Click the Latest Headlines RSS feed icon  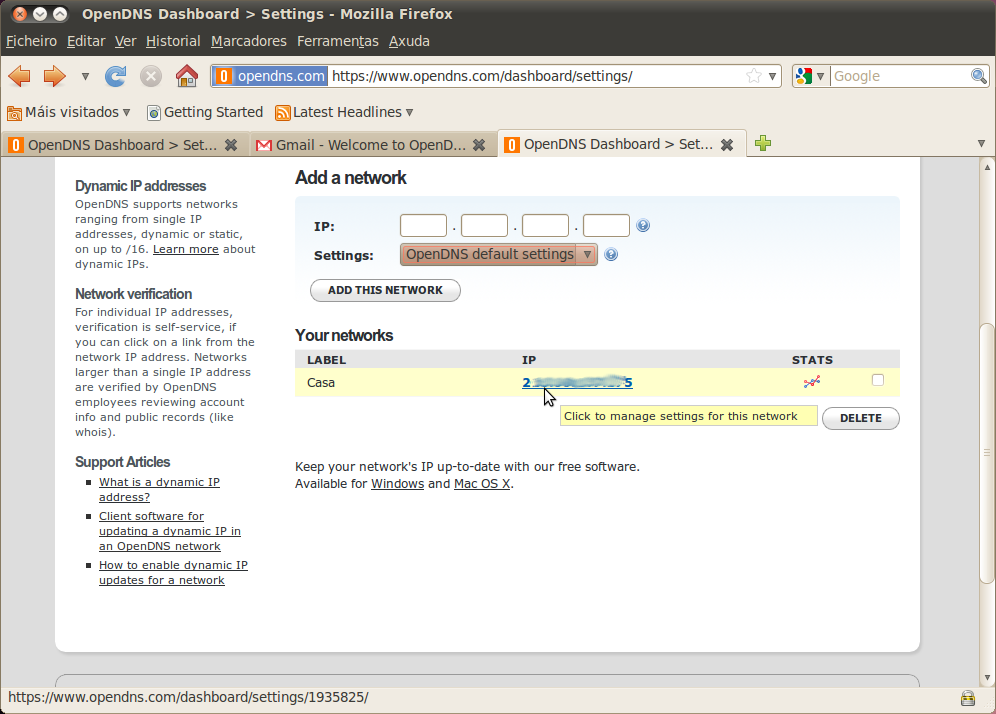[283, 113]
